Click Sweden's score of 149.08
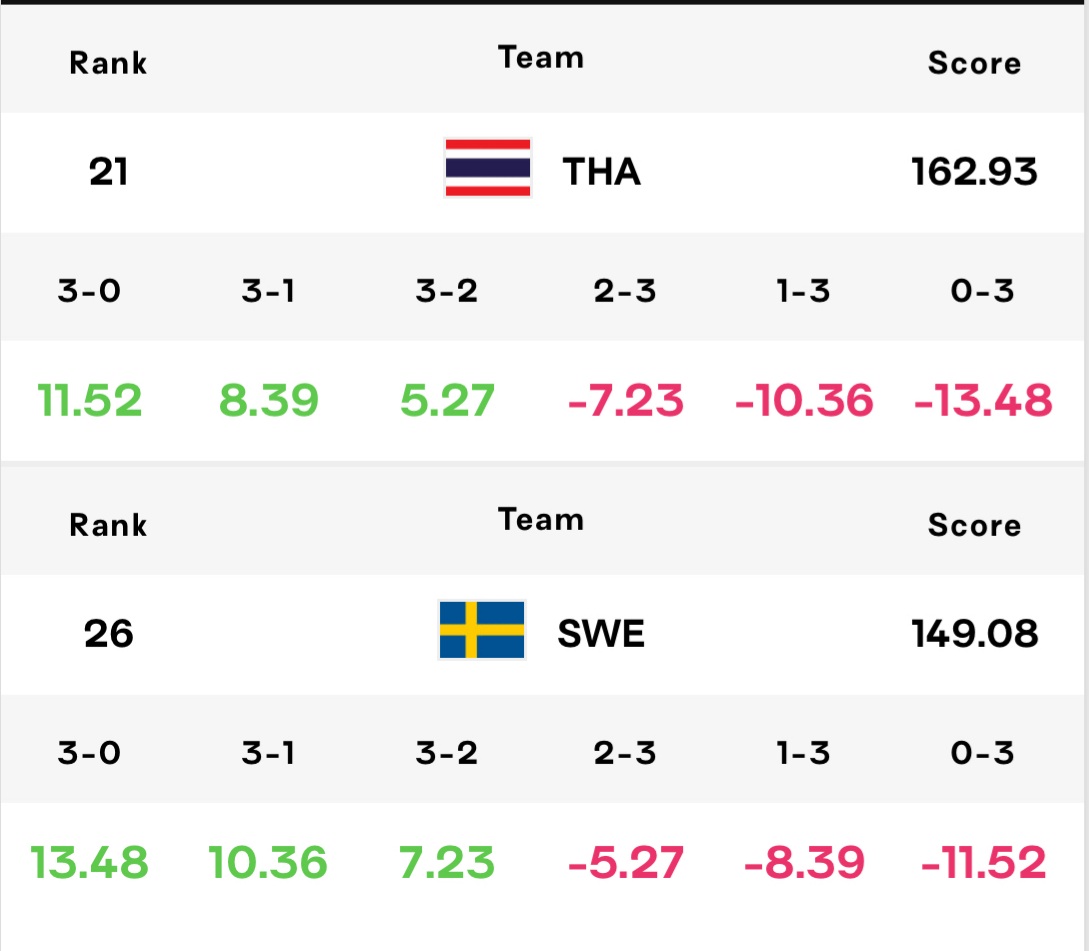 point(974,634)
